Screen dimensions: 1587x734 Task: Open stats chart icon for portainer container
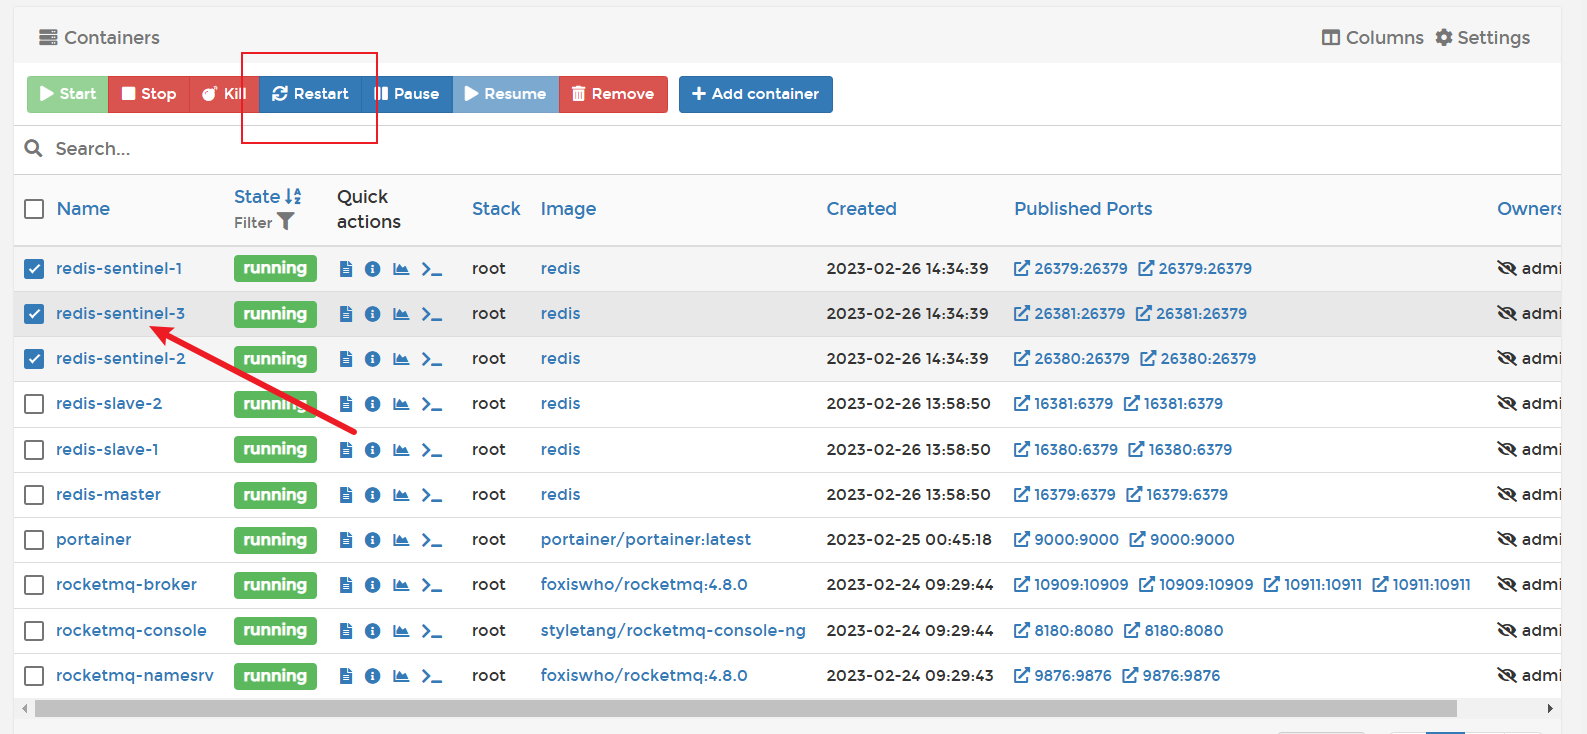pos(401,540)
